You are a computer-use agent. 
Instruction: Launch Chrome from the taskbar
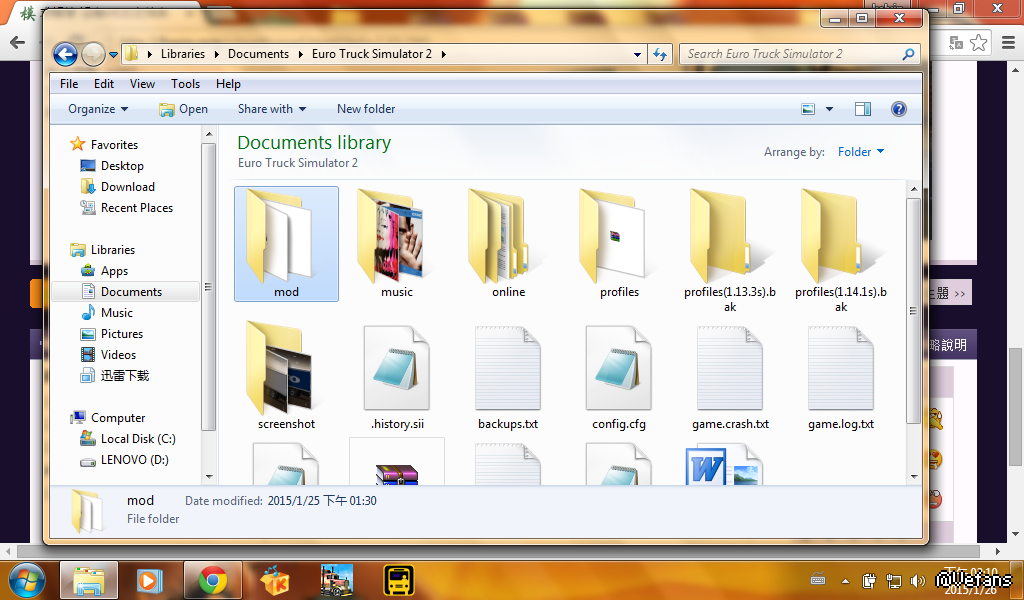[212, 580]
